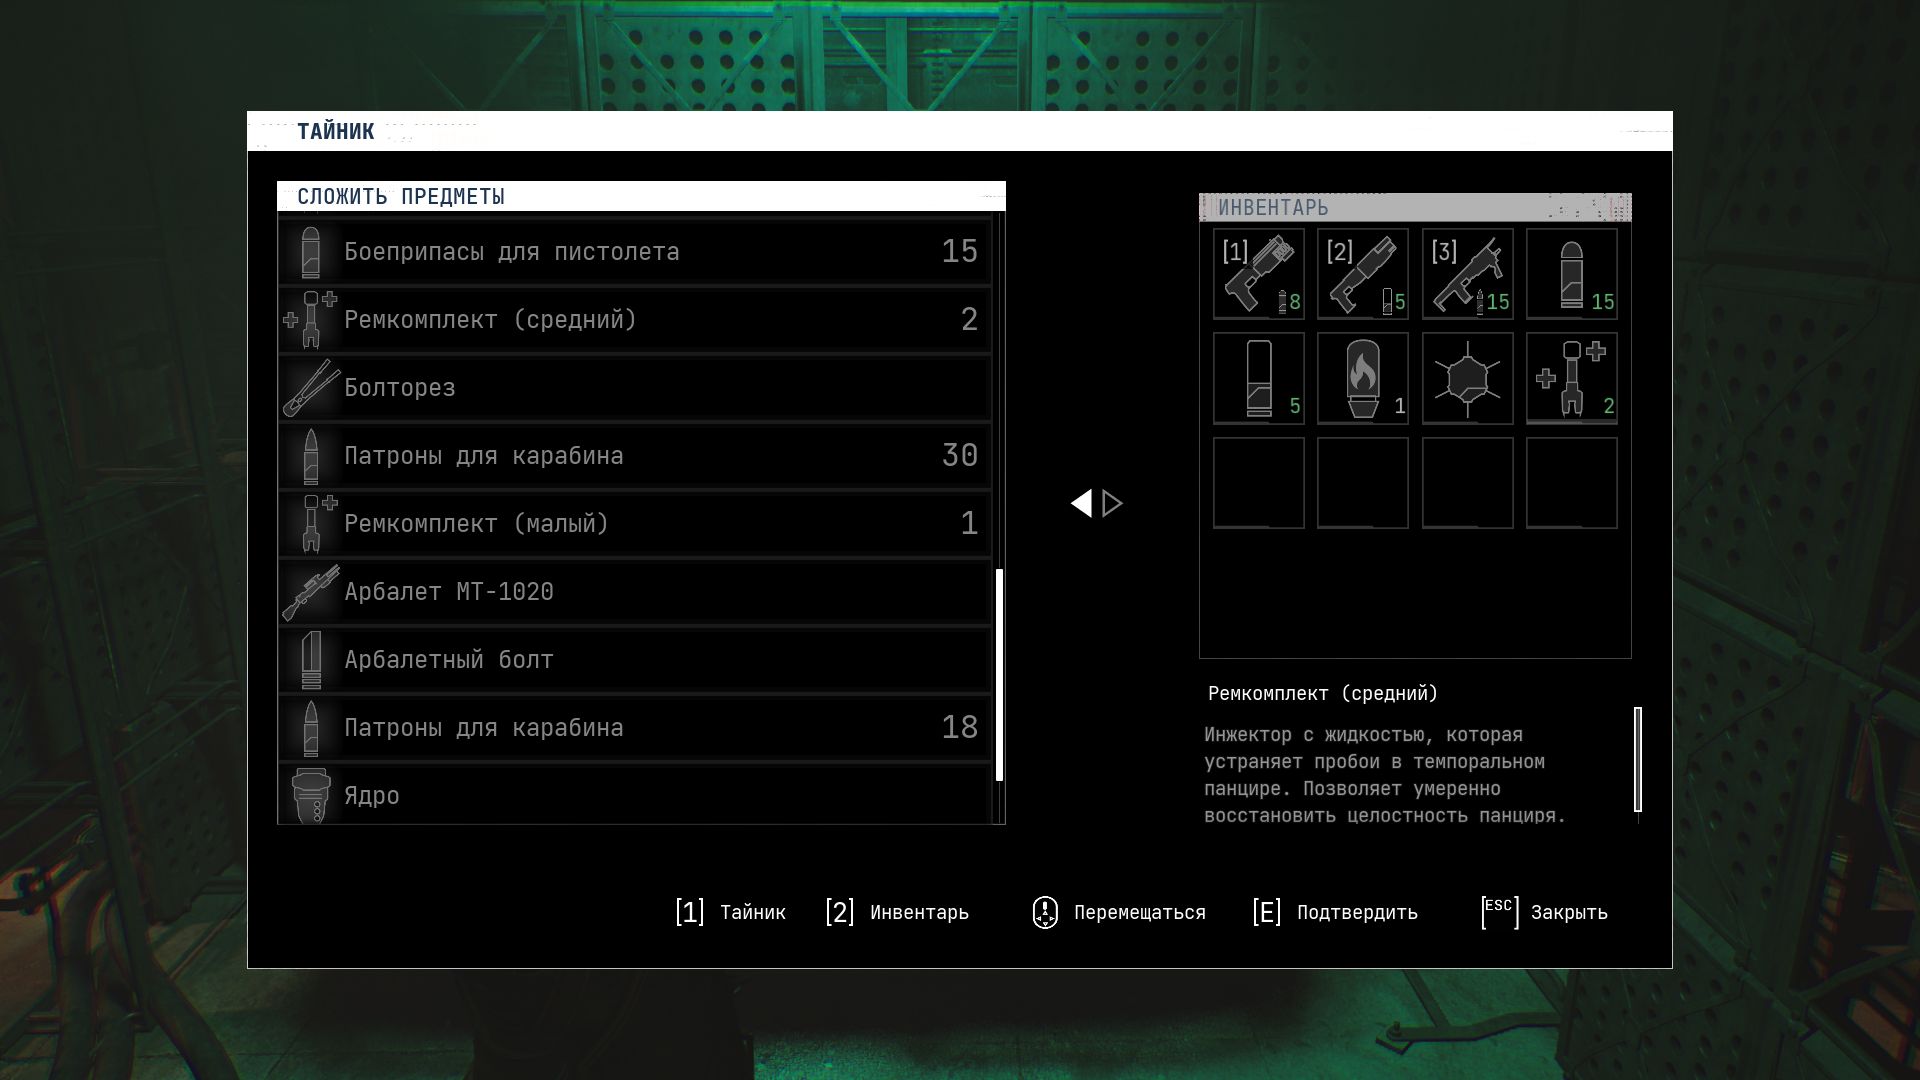Select carbine weapon in inventory slot 3

tap(1467, 274)
